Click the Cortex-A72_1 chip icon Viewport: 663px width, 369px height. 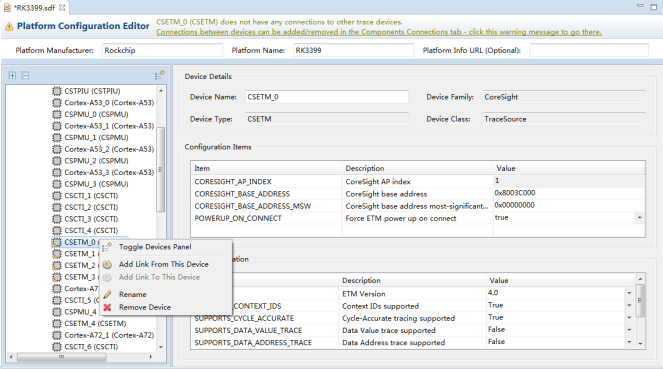coord(57,335)
